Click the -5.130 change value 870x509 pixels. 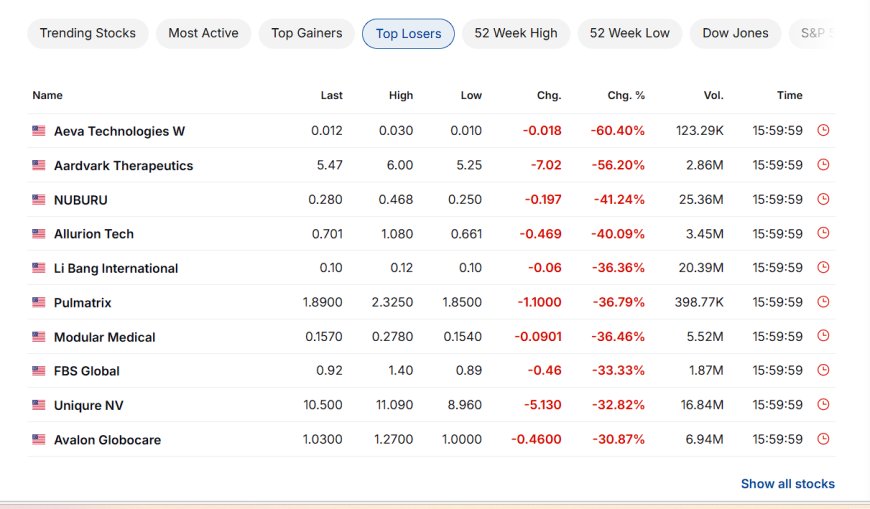pyautogui.click(x=543, y=405)
